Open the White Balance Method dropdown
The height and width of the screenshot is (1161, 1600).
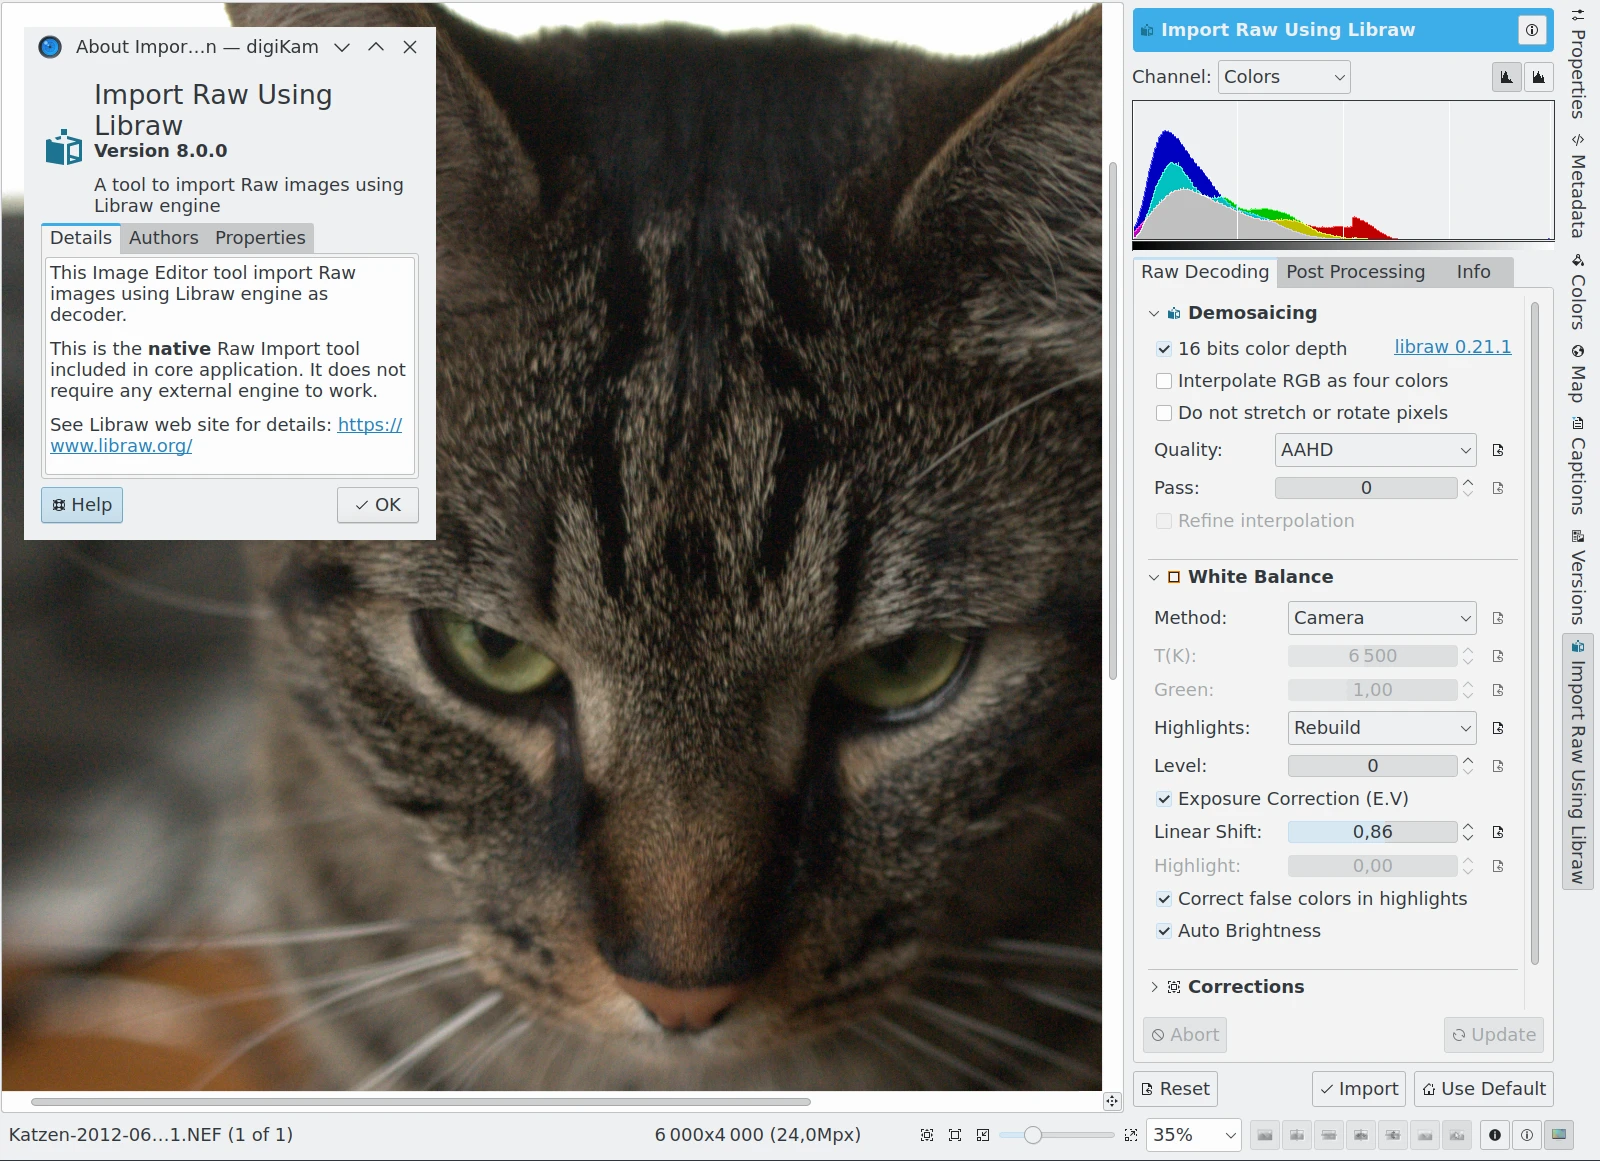coord(1381,618)
